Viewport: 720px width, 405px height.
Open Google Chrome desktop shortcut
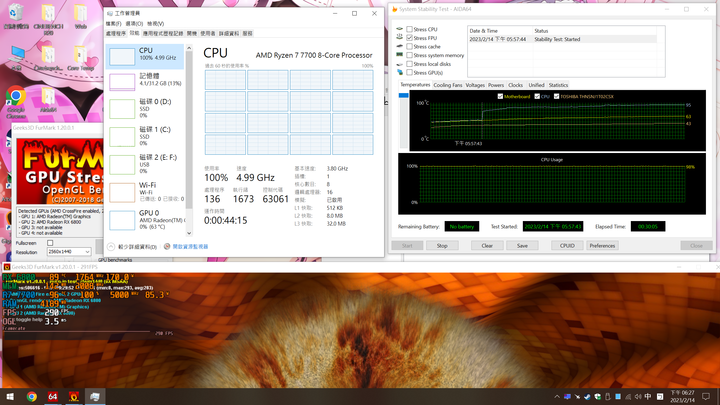16,102
